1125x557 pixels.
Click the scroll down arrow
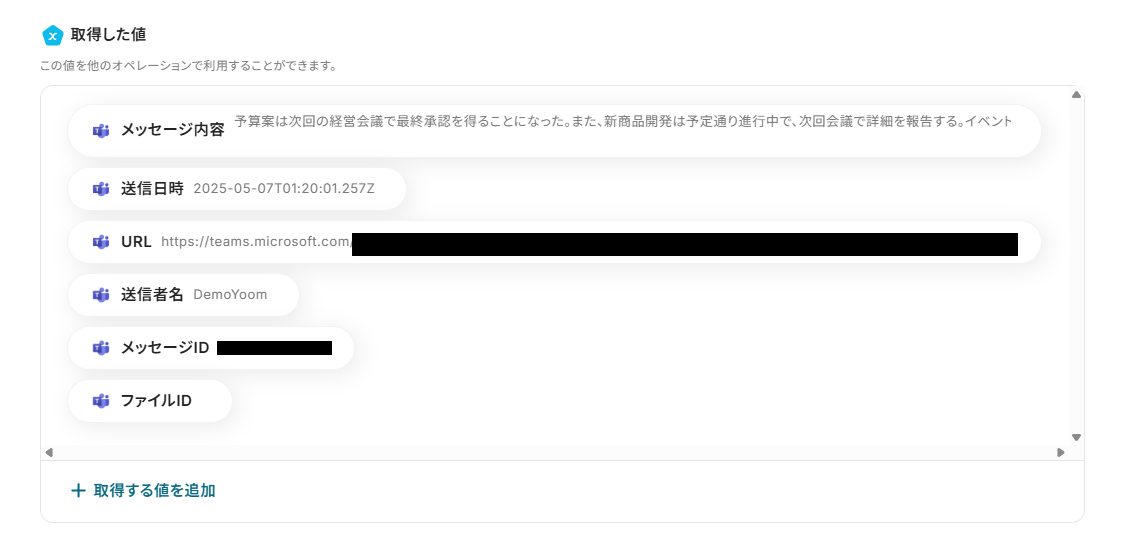1075,437
